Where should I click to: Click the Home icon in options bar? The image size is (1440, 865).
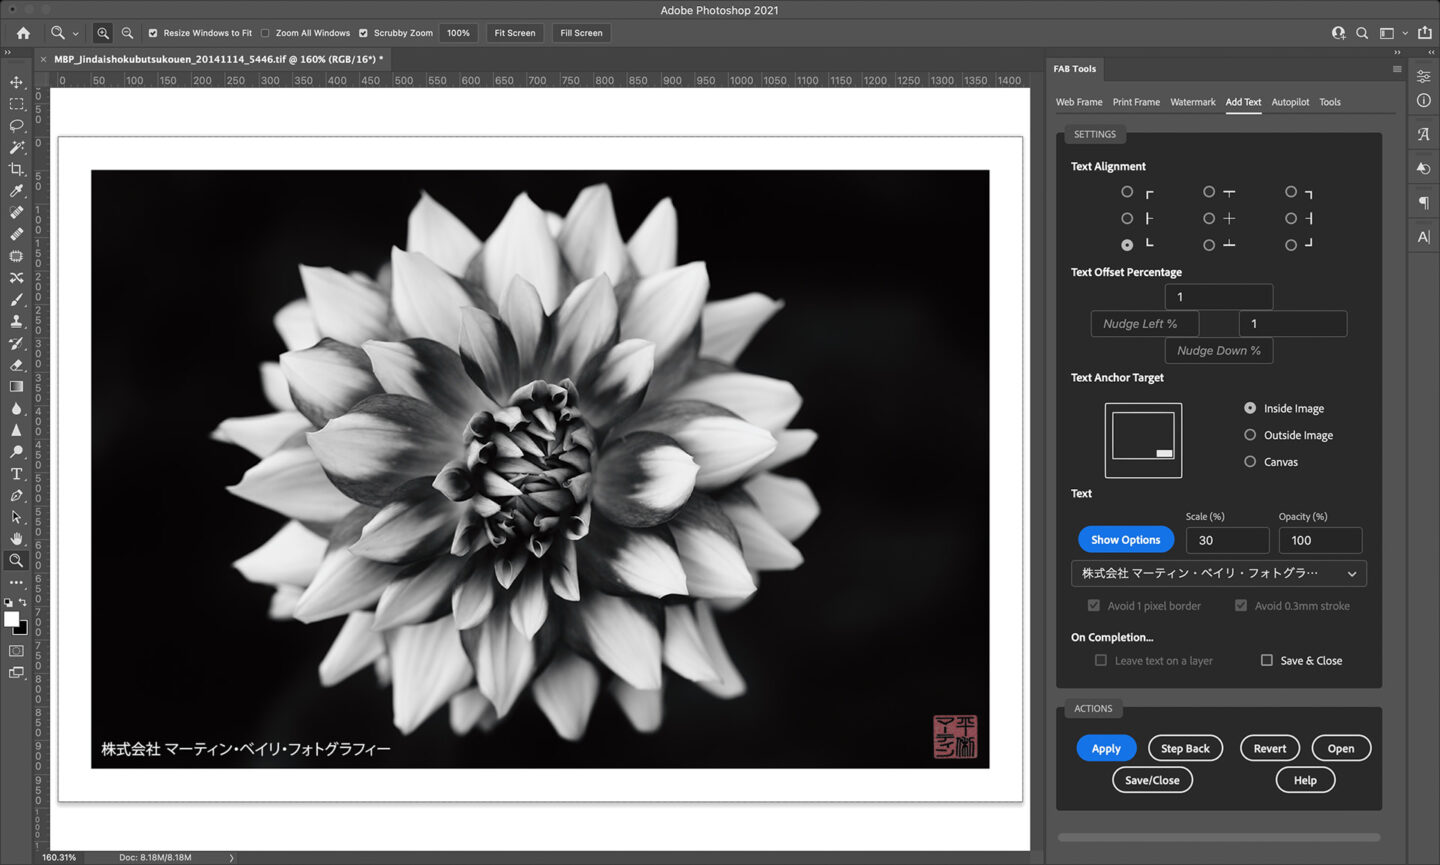tap(23, 33)
